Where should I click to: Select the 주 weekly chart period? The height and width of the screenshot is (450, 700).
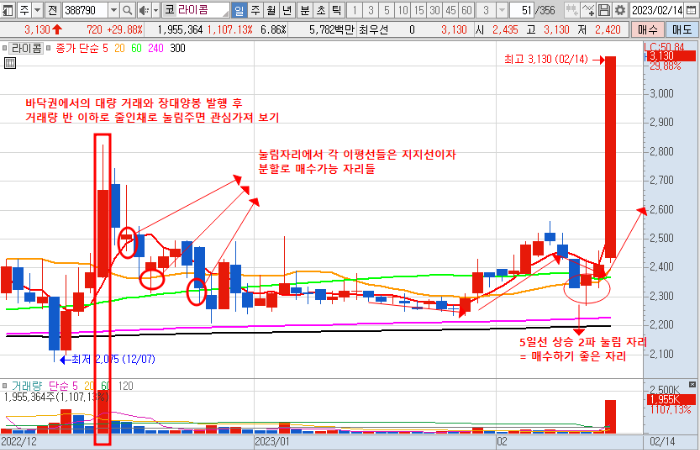(255, 10)
